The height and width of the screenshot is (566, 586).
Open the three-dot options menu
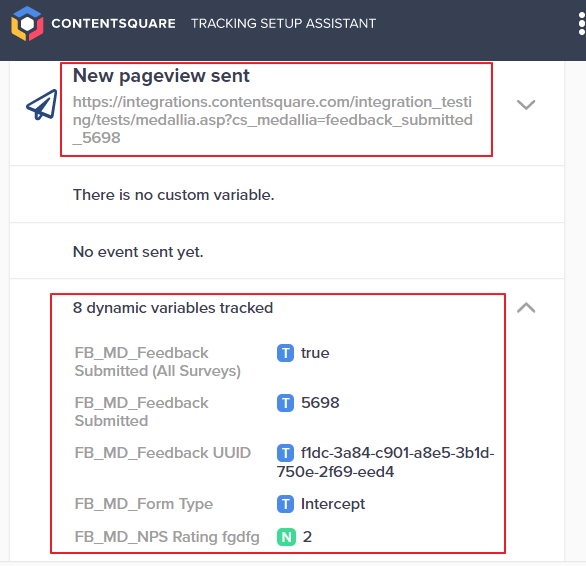581,24
